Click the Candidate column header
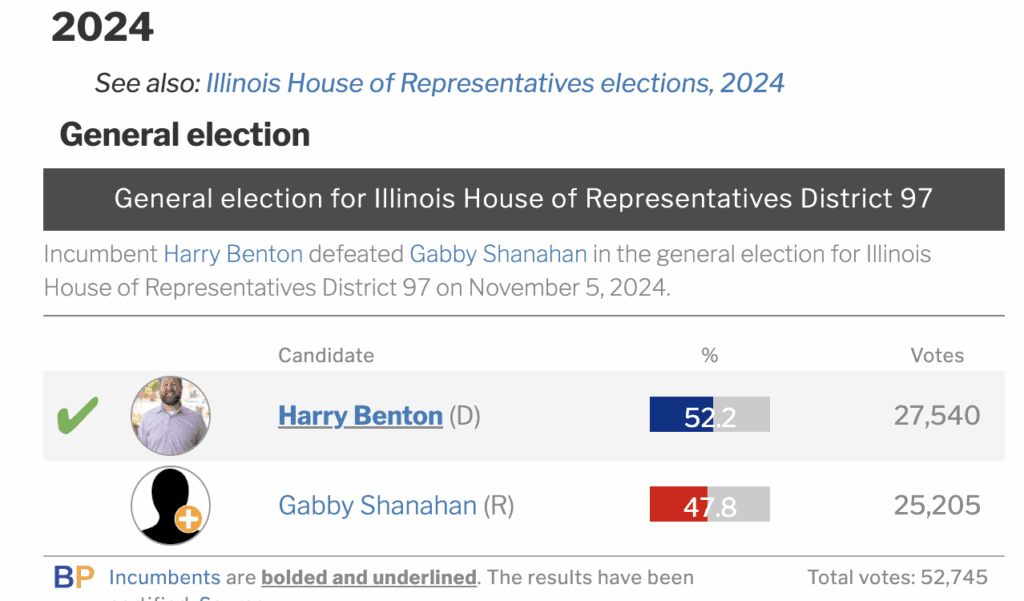Image resolution: width=1024 pixels, height=601 pixels. pos(326,355)
